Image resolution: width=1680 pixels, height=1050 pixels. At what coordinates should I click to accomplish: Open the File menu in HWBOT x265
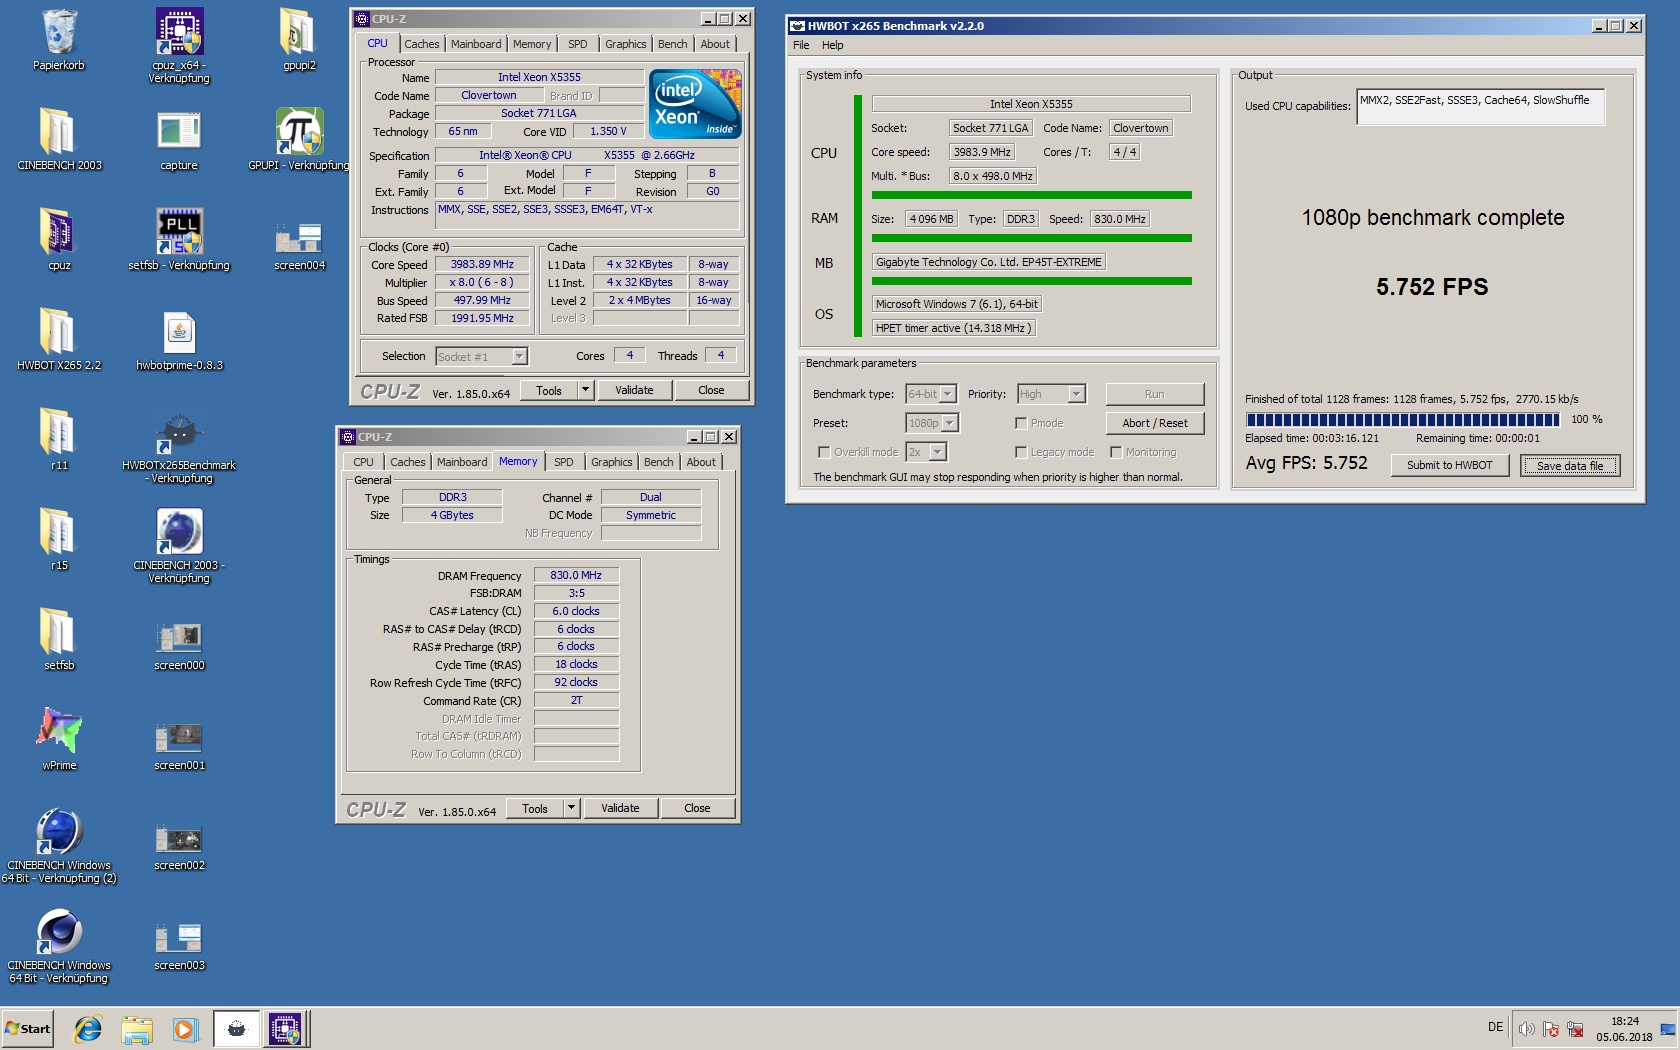click(x=801, y=45)
